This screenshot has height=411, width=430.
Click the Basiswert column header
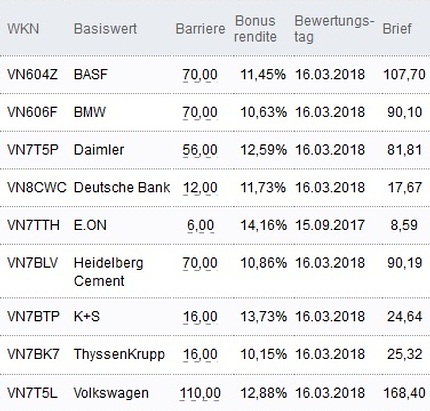tap(105, 29)
